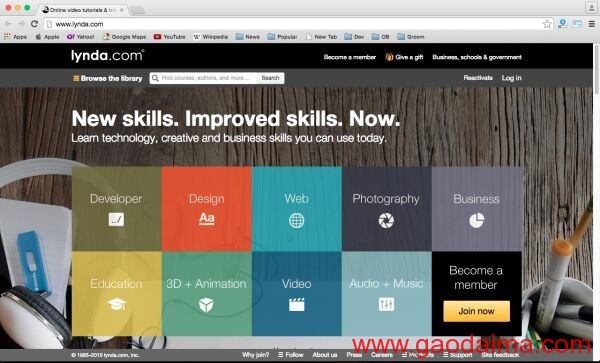
Task: Click the Business pie chart icon
Action: (476, 221)
